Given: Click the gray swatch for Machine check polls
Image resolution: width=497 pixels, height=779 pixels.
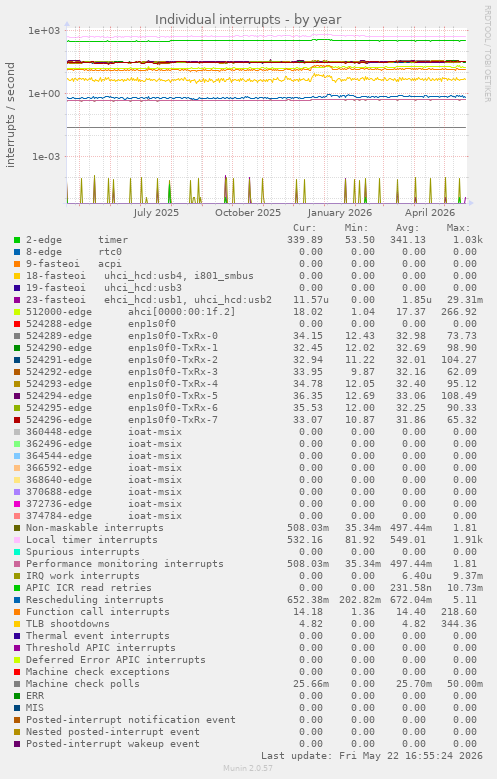Looking at the screenshot, I should pos(17,684).
